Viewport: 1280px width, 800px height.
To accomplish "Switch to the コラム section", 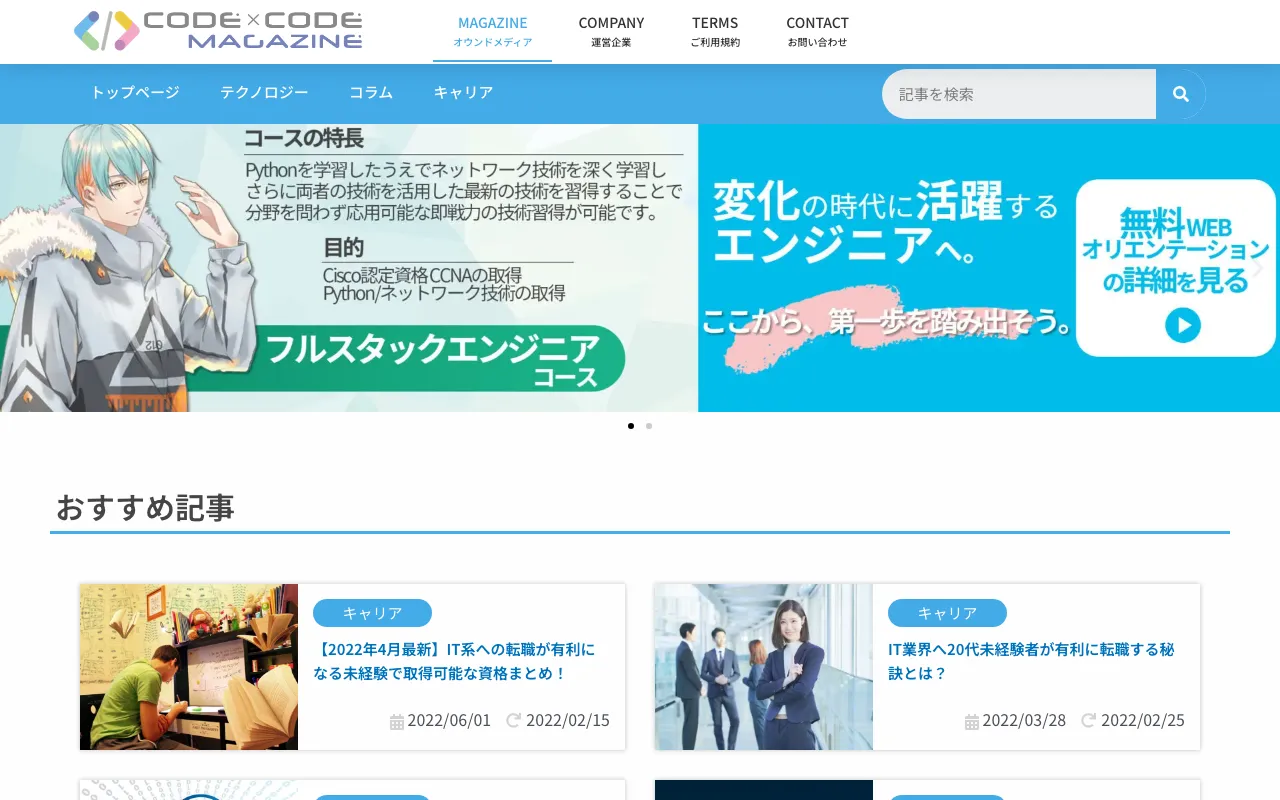I will point(370,92).
